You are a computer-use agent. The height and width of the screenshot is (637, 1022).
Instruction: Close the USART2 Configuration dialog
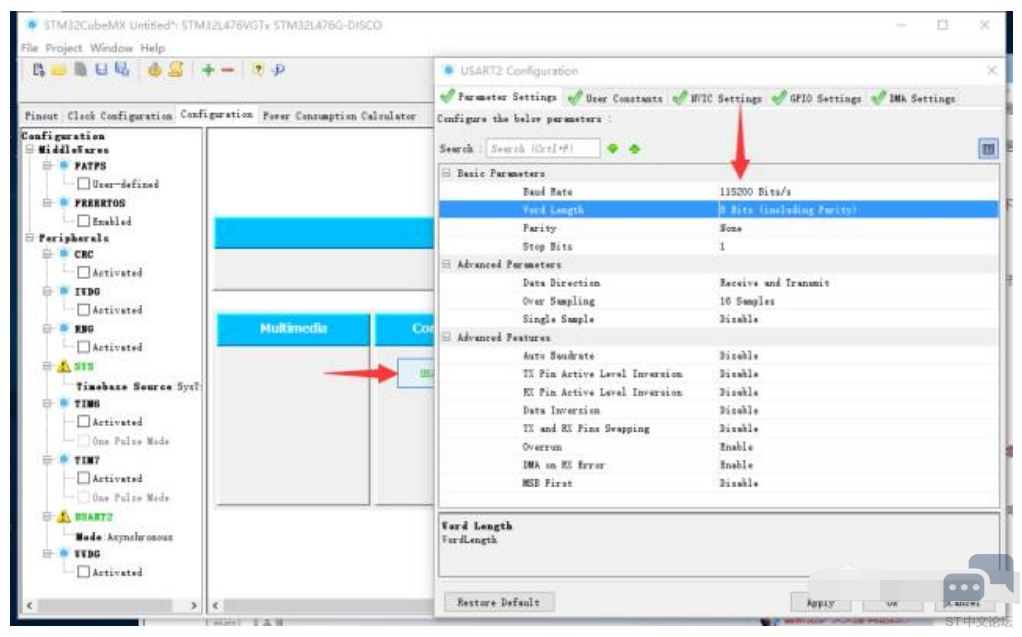pyautogui.click(x=991, y=70)
